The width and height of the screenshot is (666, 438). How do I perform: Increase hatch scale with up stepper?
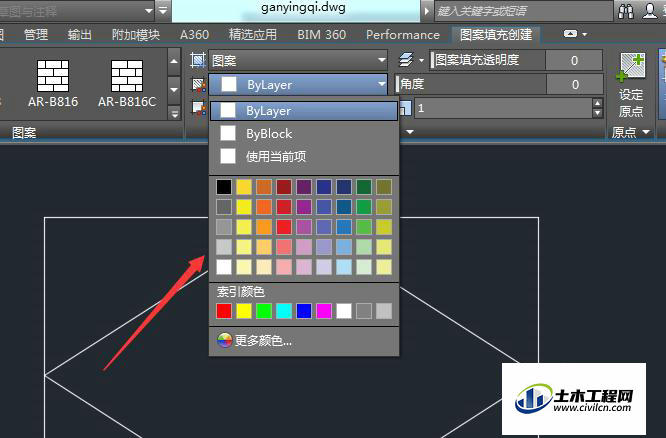pyautogui.click(x=598, y=103)
